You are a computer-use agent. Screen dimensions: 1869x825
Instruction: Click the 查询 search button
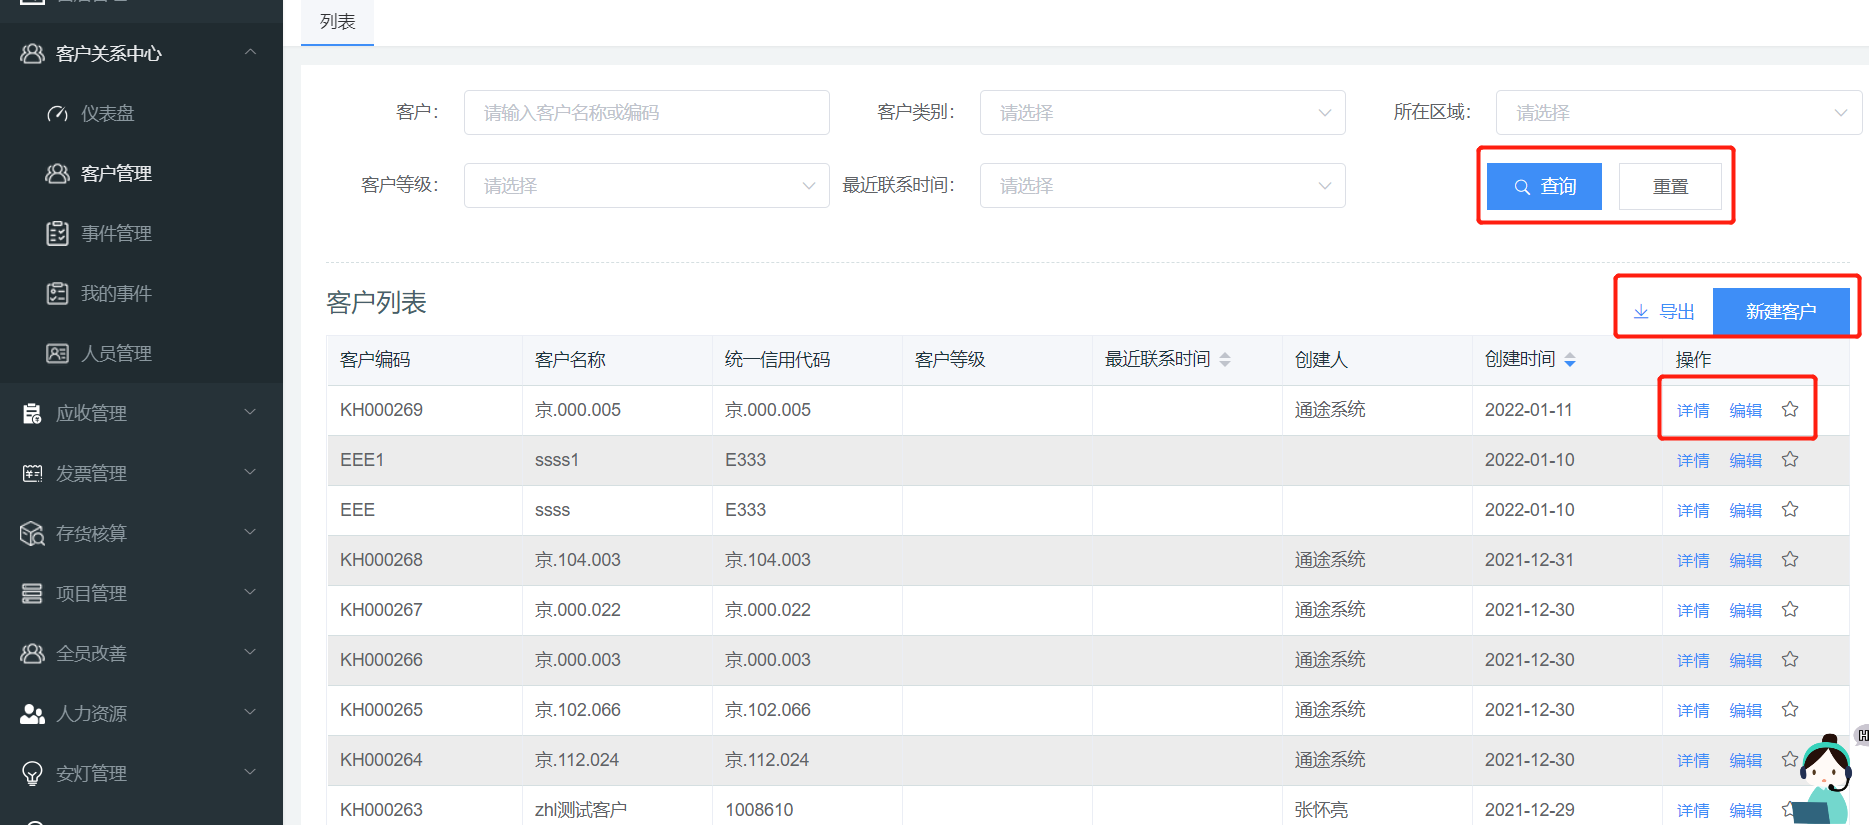[x=1544, y=186]
